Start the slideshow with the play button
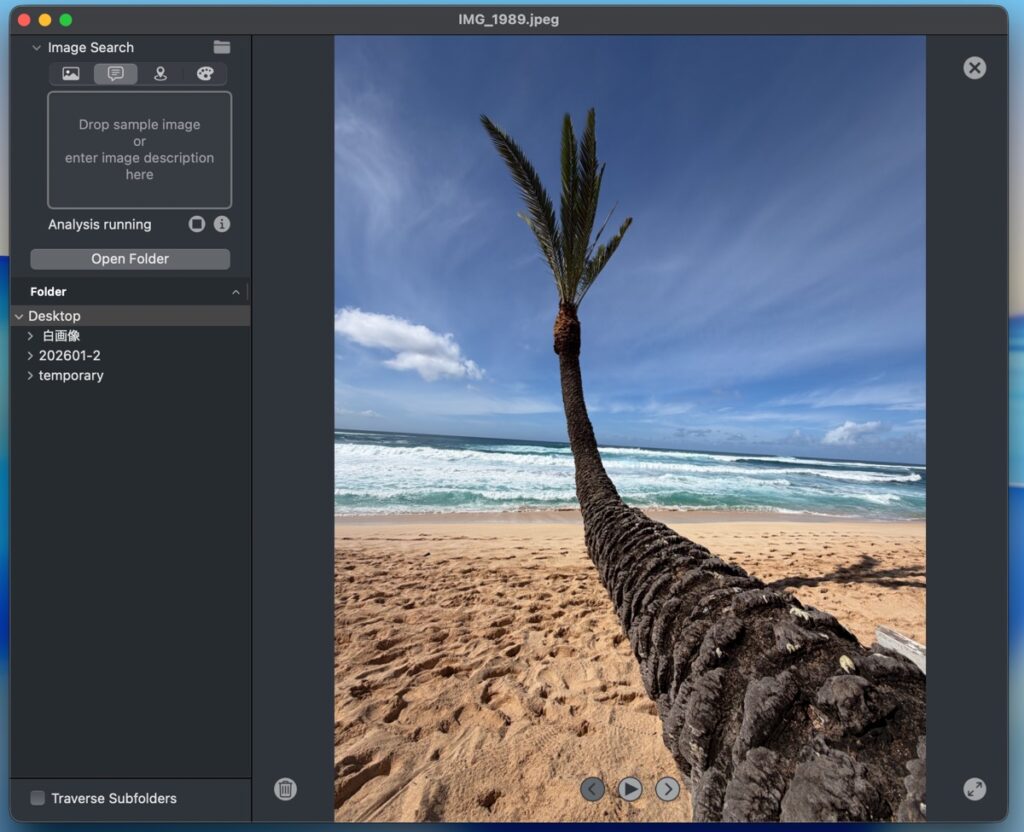This screenshot has height=832, width=1024. 629,789
